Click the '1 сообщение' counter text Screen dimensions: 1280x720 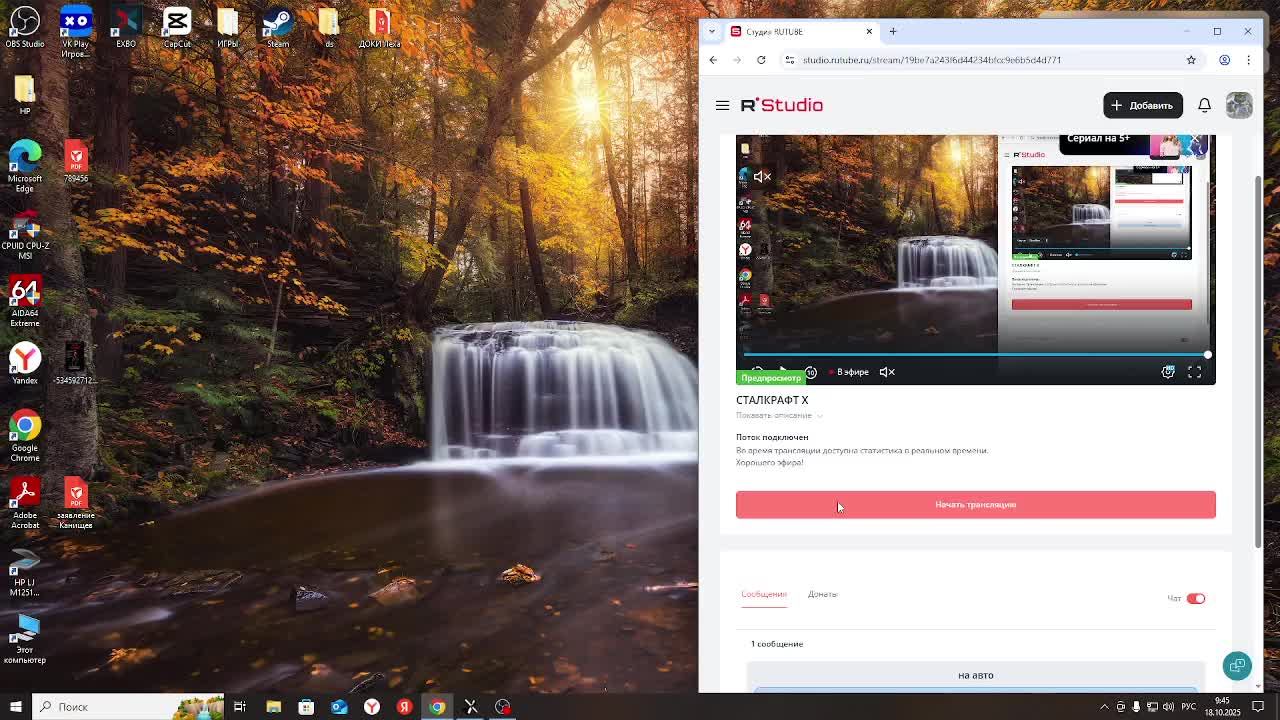[x=777, y=644]
